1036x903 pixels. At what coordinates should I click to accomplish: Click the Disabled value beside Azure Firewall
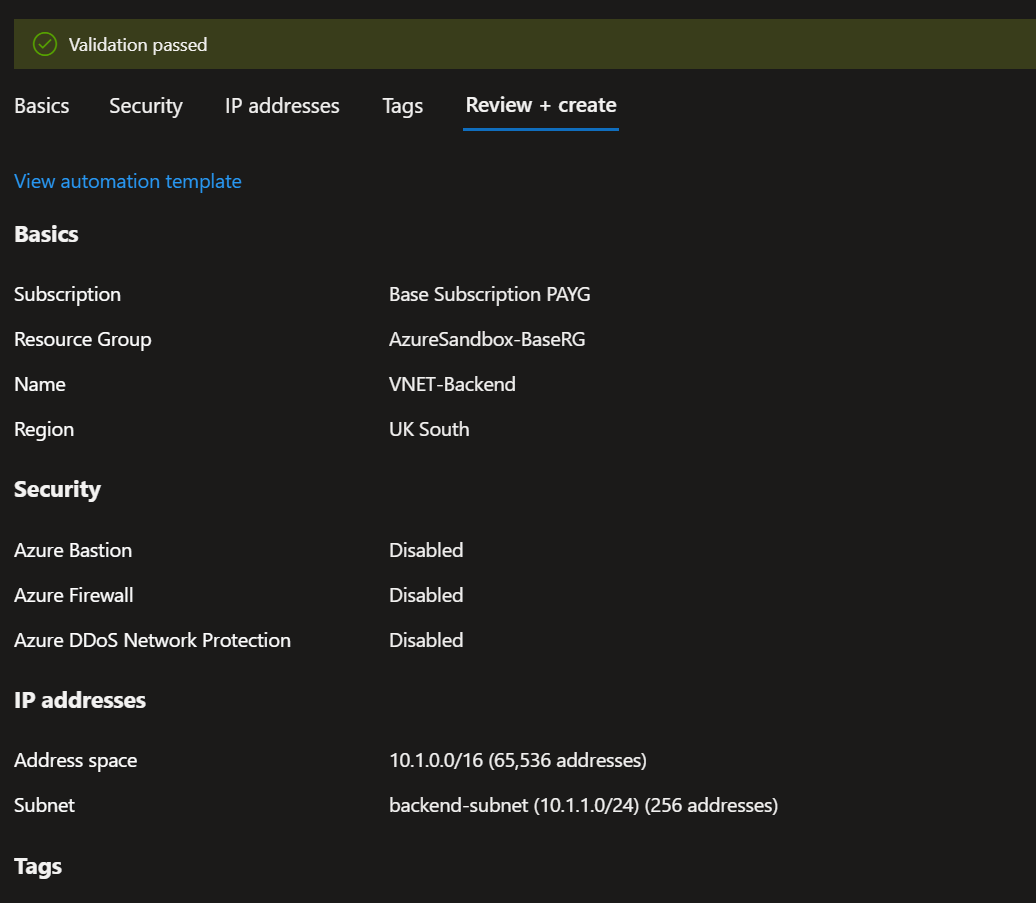click(x=426, y=595)
